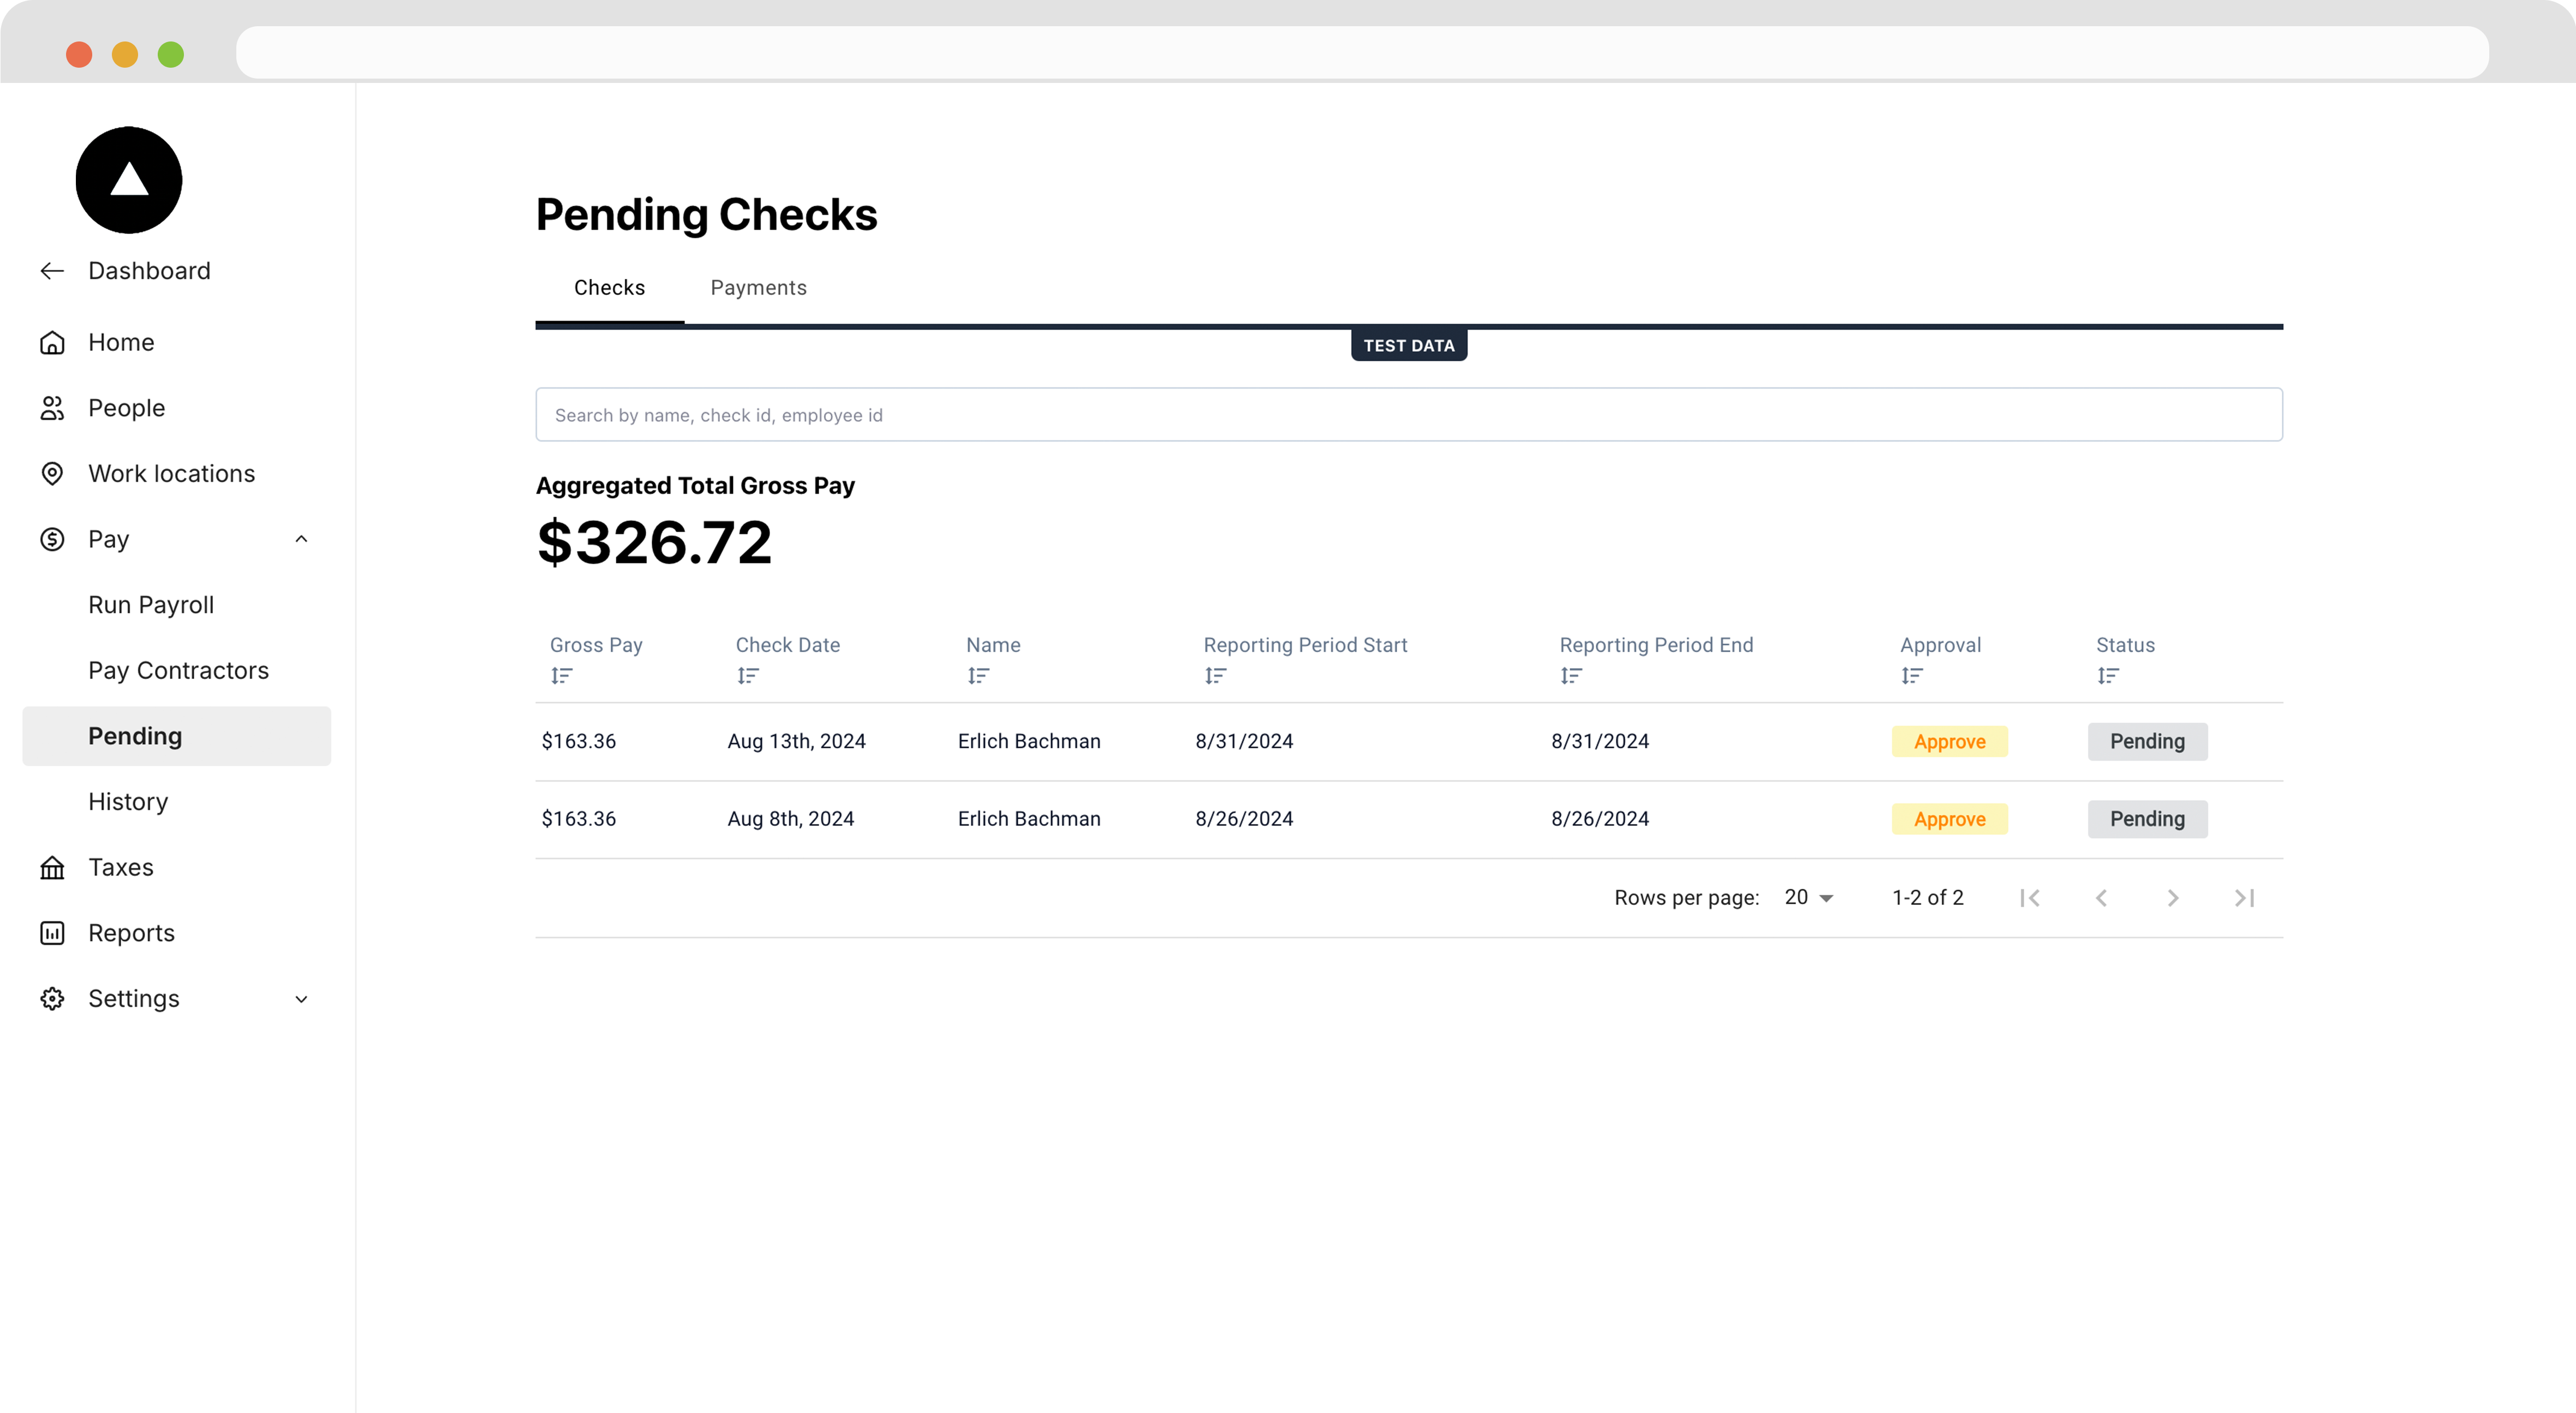2576x1413 pixels.
Task: Click the black triangle company logo
Action: tap(129, 180)
